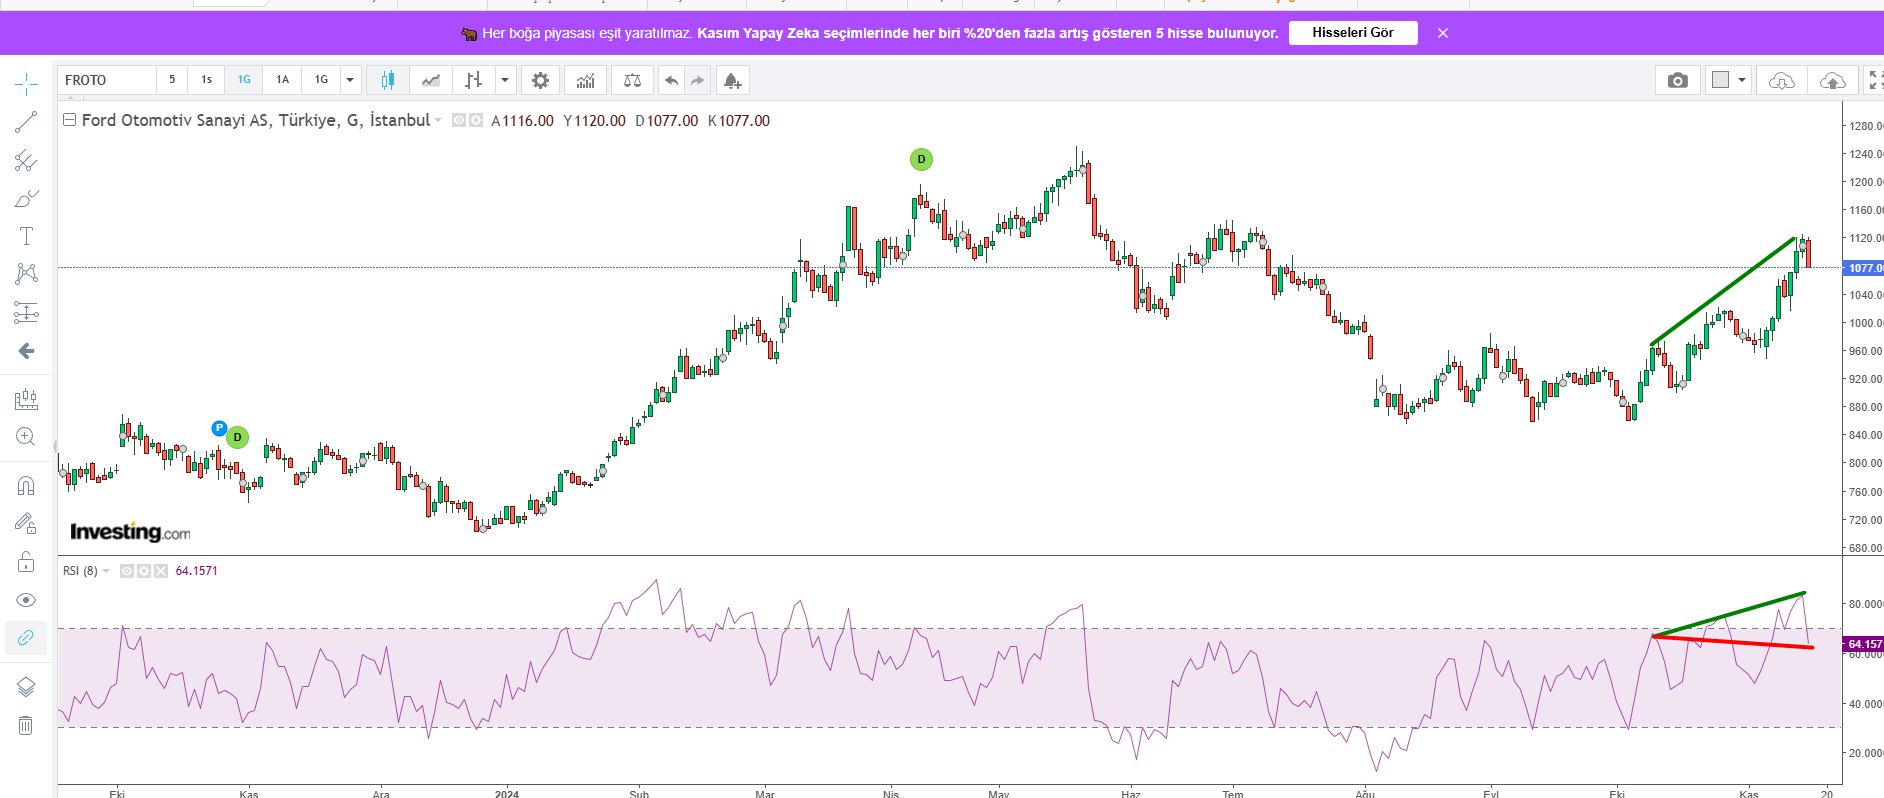Screen dimensions: 1884x798
Task: Remove the RSI indicator with X
Action: [161, 571]
